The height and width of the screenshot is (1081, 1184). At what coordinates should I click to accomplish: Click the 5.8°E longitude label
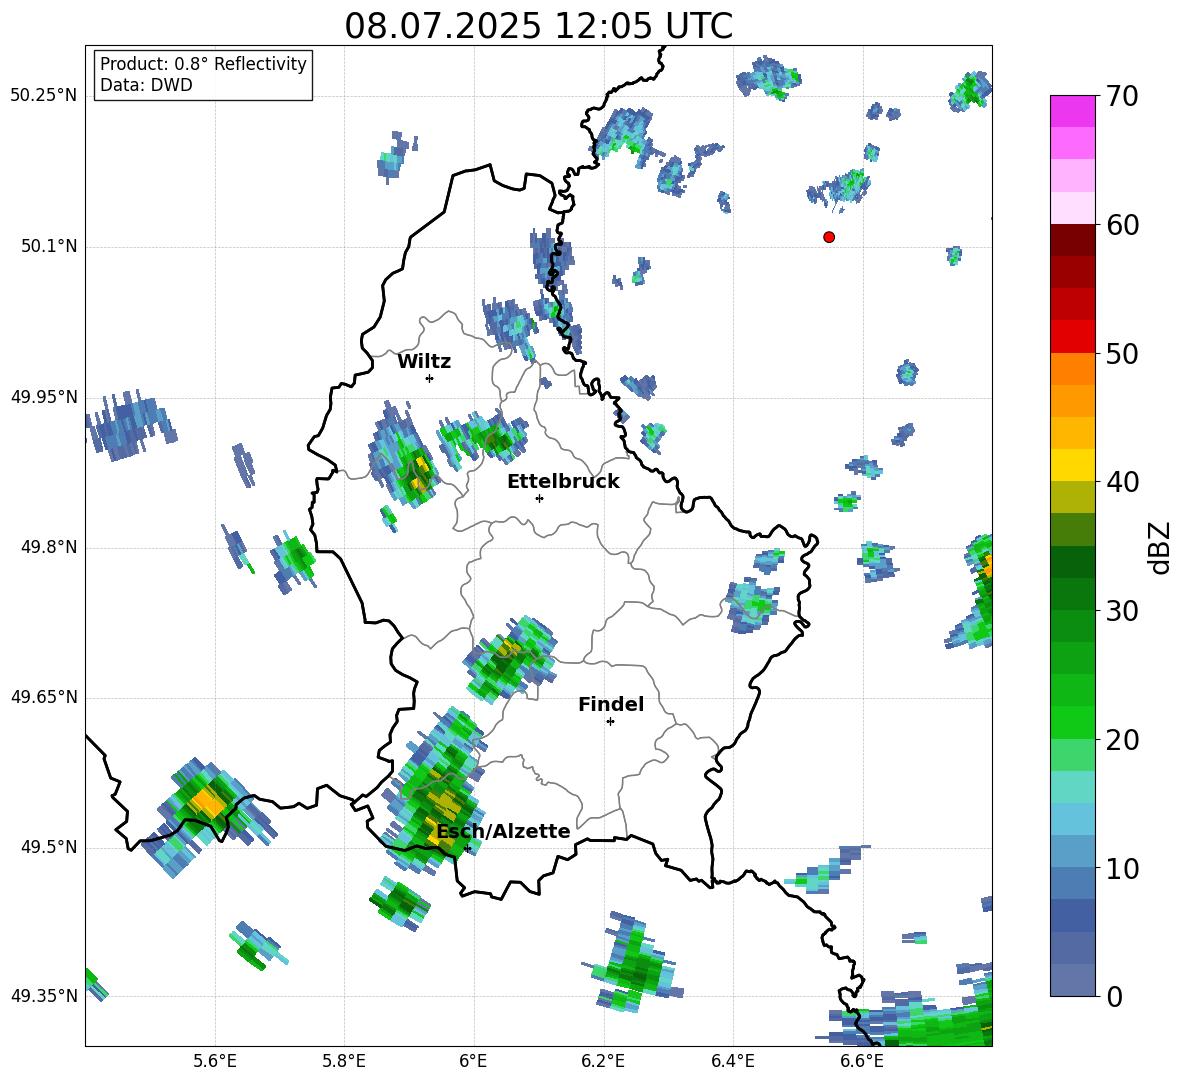[344, 1061]
